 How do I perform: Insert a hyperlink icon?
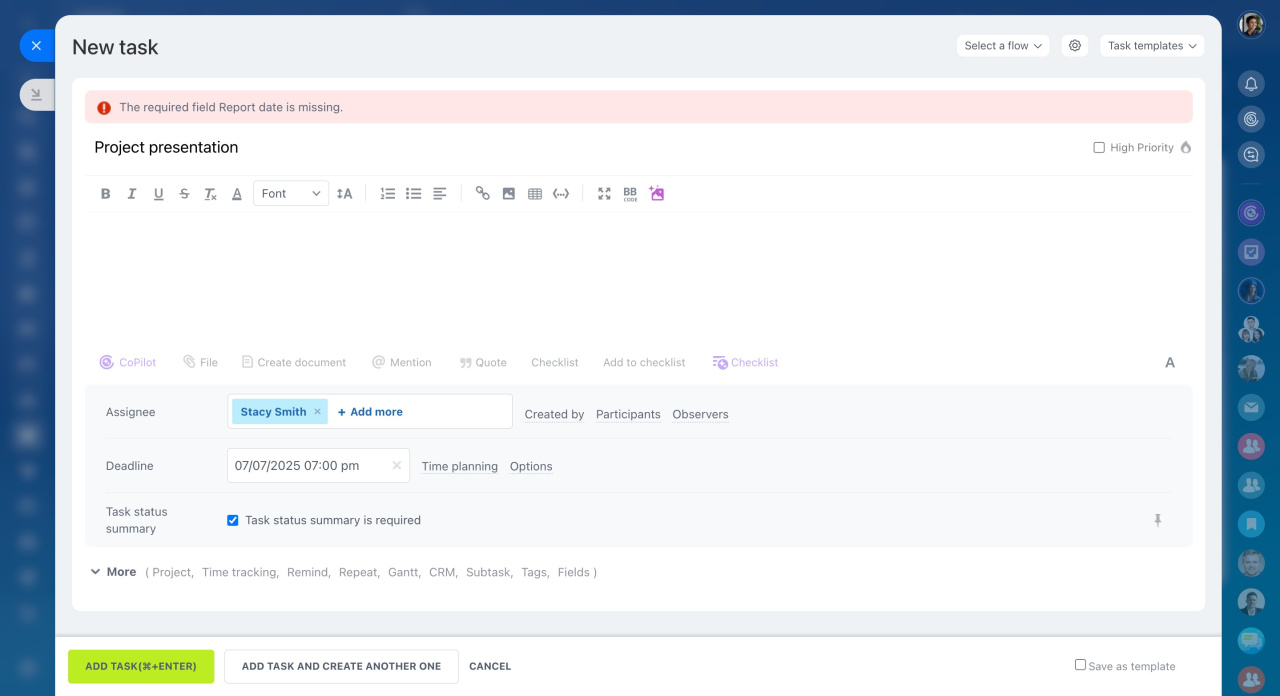(x=483, y=194)
